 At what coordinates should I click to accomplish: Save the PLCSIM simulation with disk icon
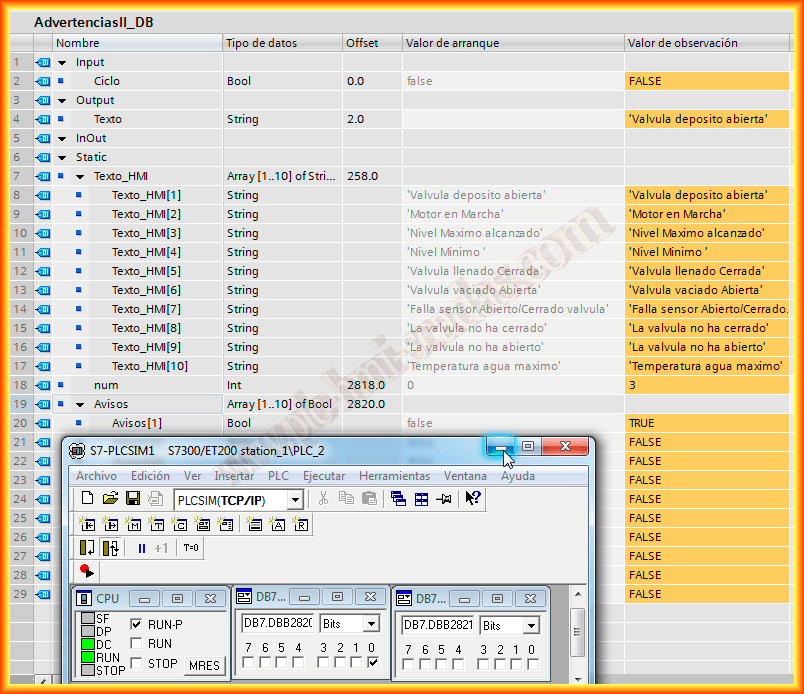(132, 499)
